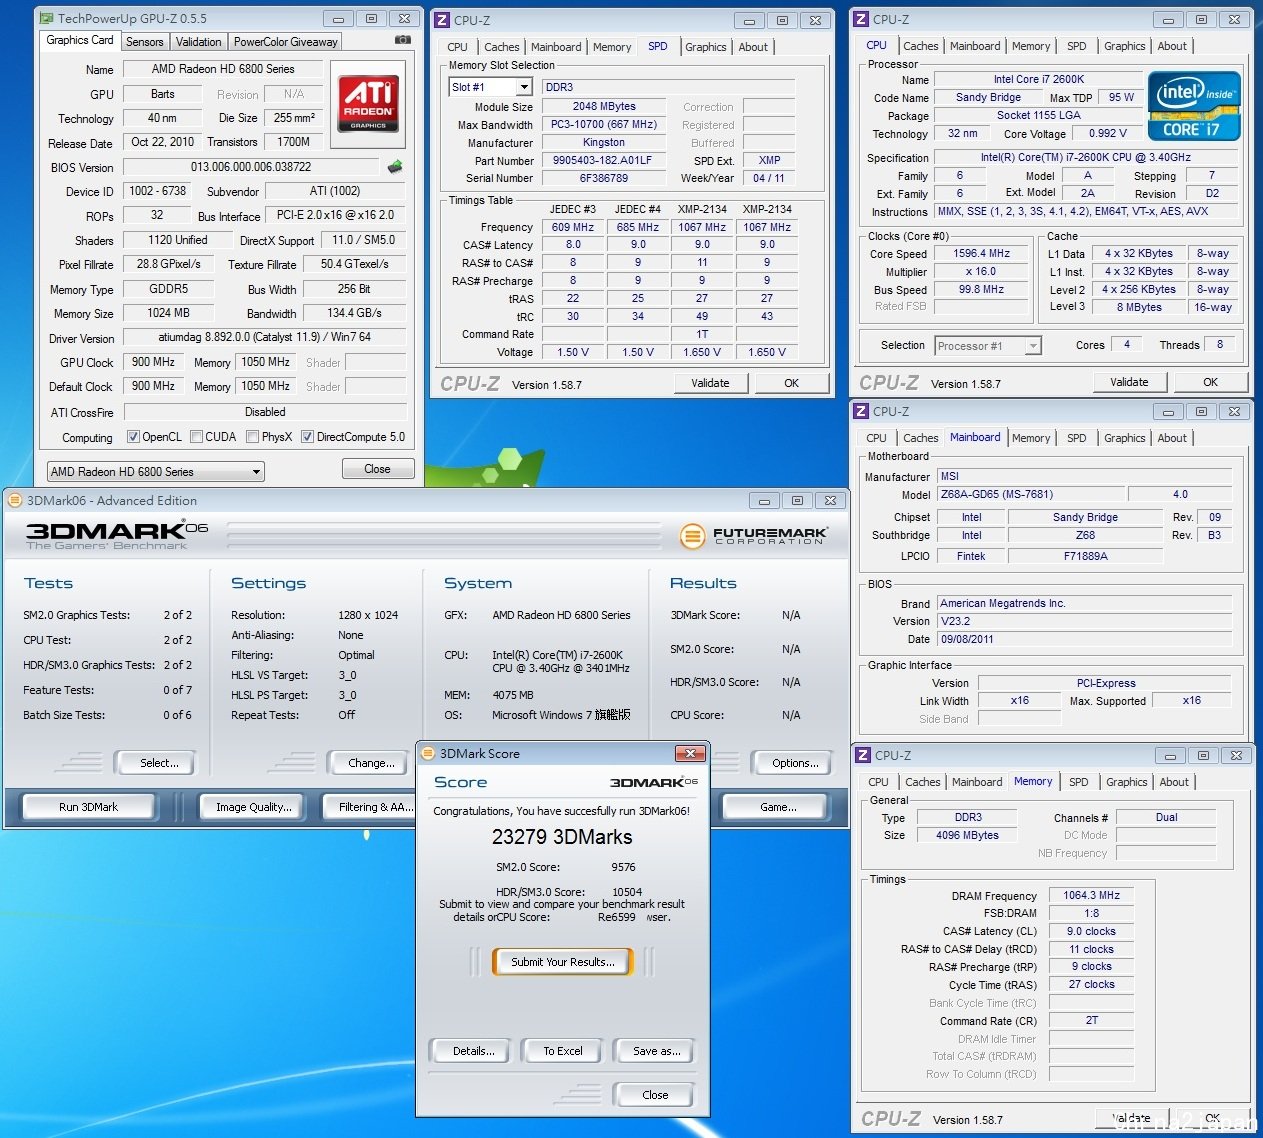
Task: Click the 3DMark06 window title bar icon
Action: [16, 500]
